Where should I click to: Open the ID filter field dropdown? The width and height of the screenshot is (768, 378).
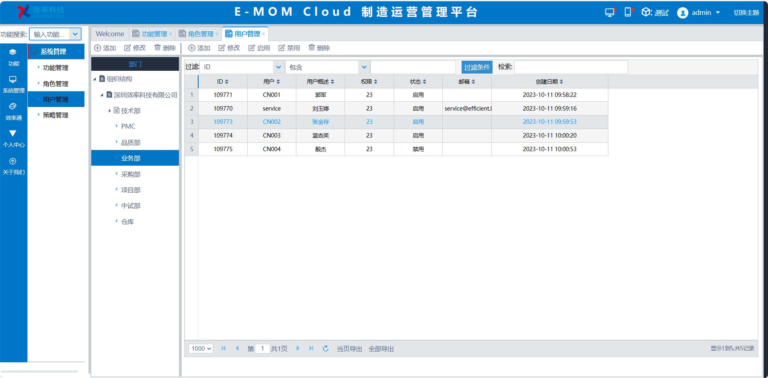(x=279, y=67)
